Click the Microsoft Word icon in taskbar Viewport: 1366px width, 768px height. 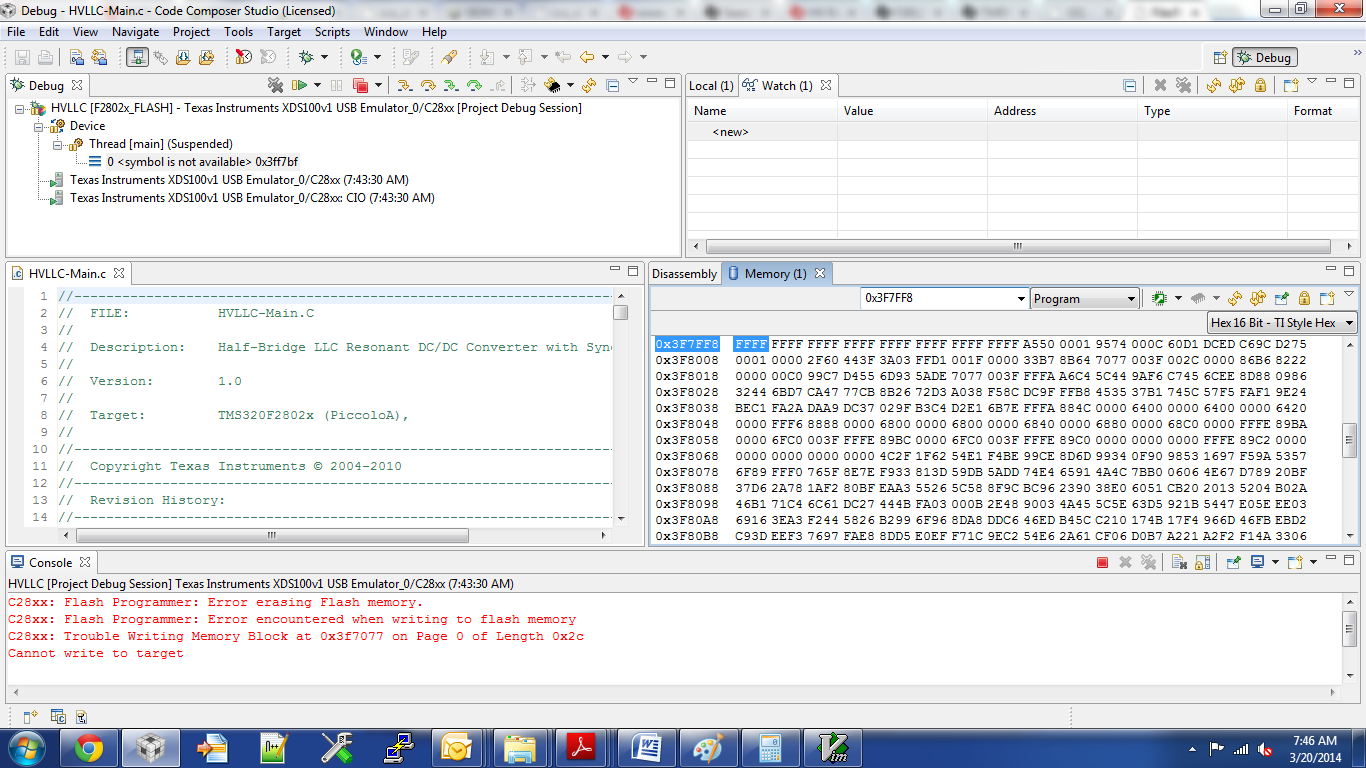[647, 748]
